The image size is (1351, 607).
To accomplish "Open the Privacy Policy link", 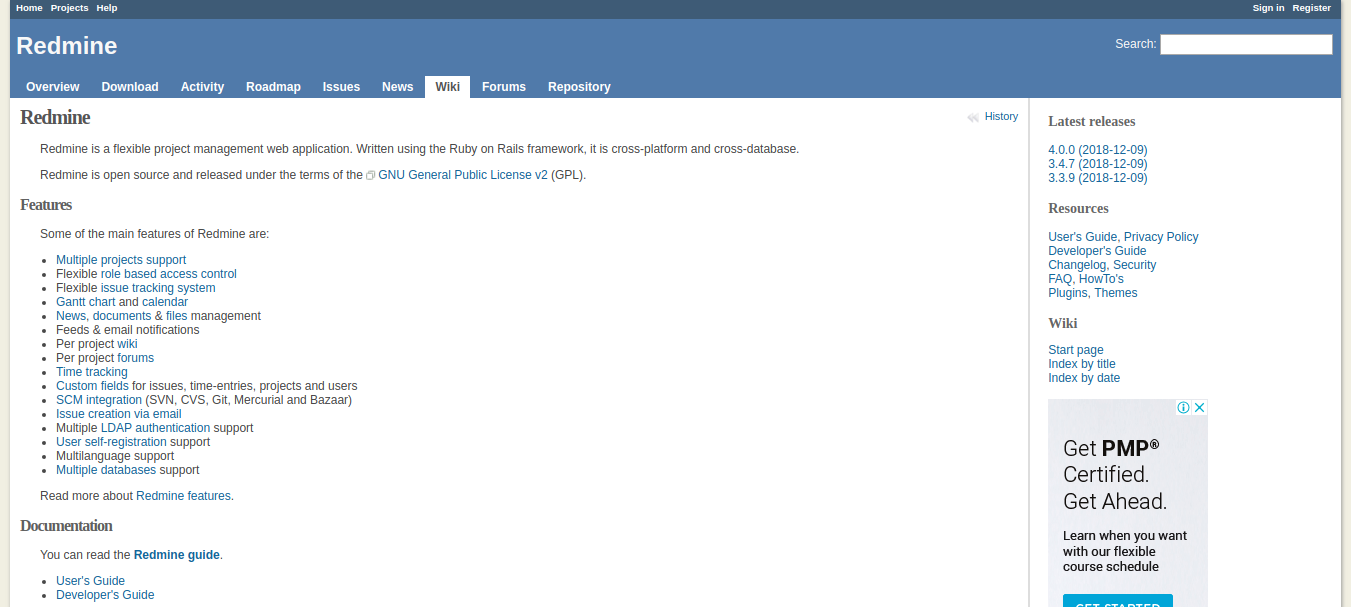I will [x=1161, y=237].
